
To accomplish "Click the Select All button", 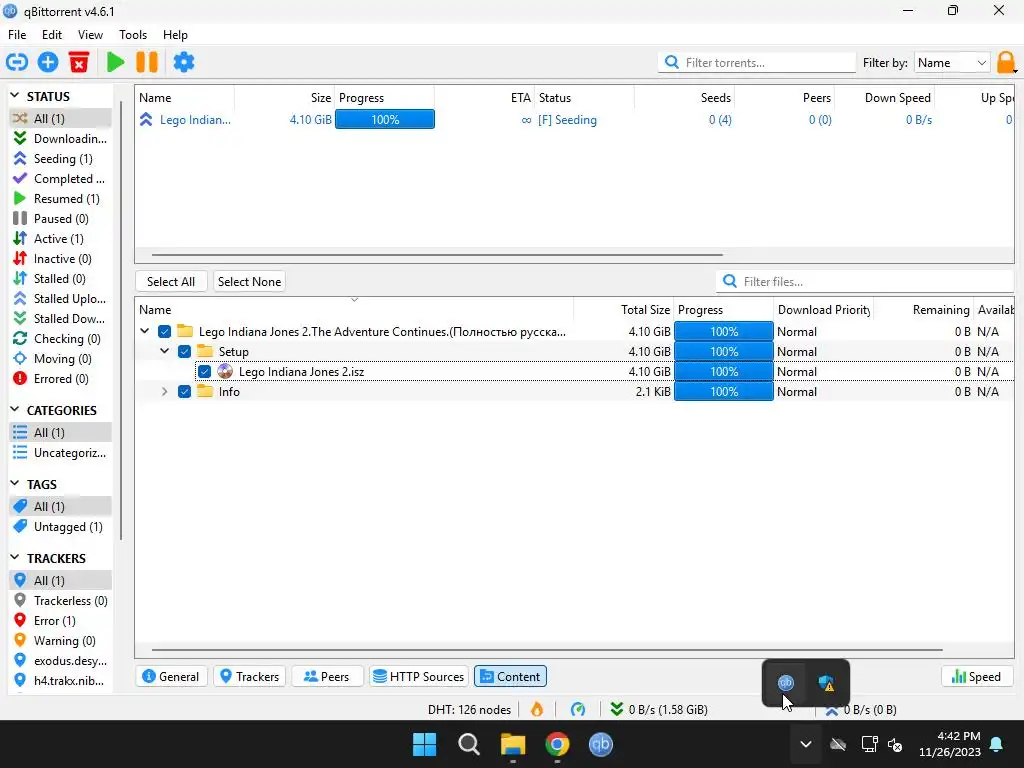I will pos(171,281).
